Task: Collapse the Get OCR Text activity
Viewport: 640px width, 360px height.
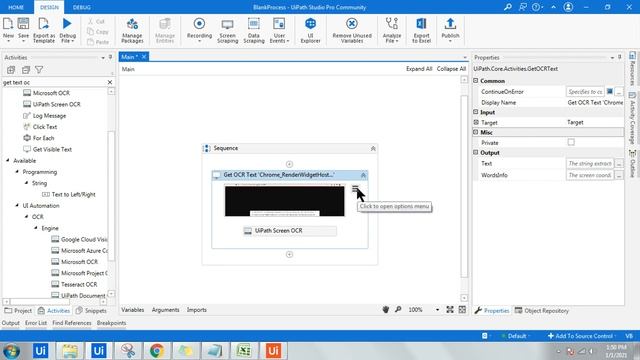Action: [363, 175]
